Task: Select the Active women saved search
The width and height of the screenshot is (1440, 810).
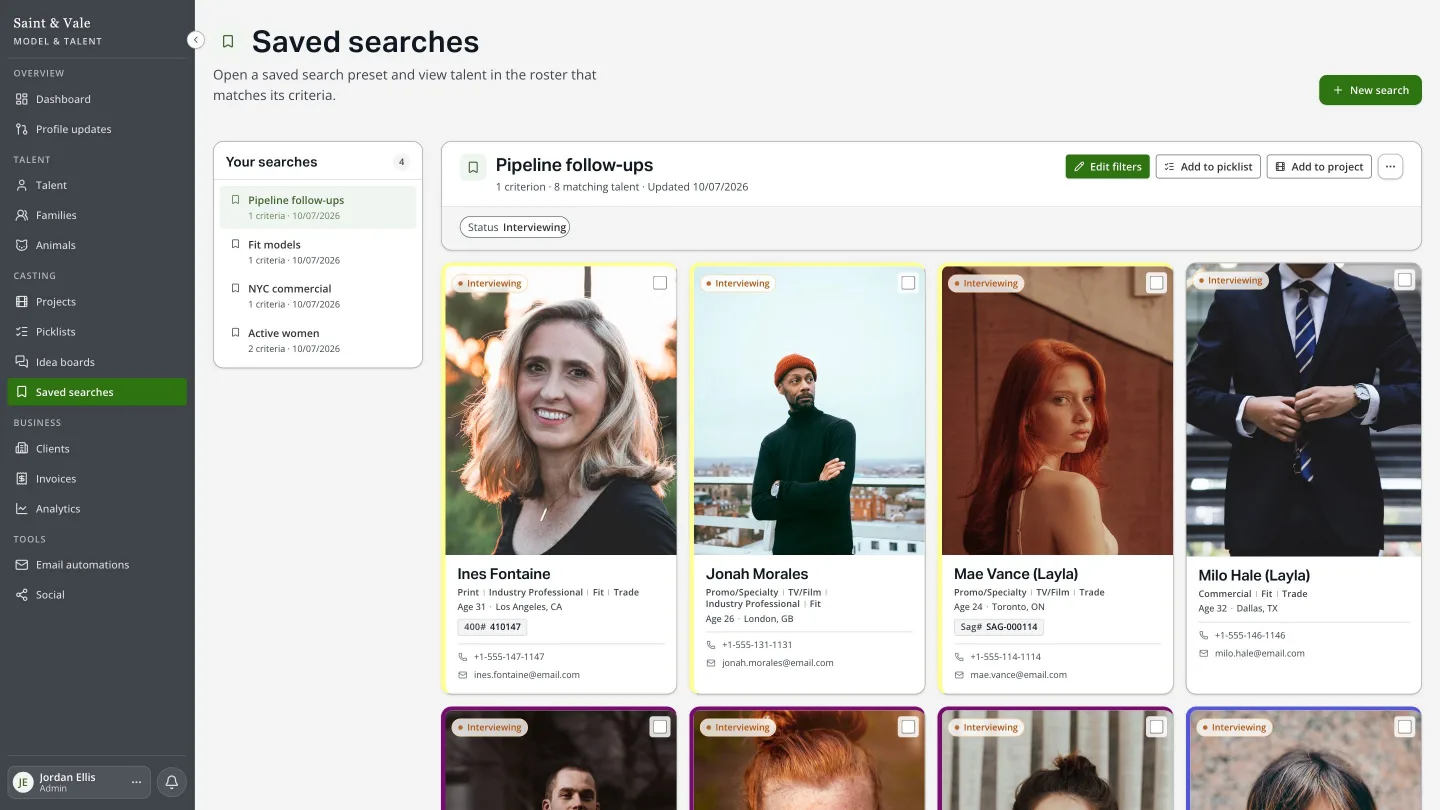Action: [x=318, y=341]
